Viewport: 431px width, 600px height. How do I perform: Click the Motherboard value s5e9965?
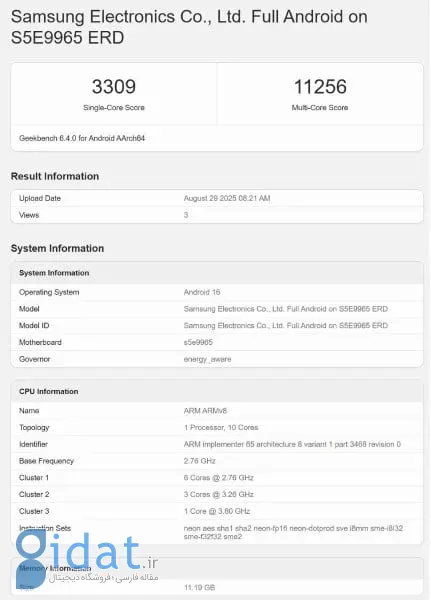198,342
